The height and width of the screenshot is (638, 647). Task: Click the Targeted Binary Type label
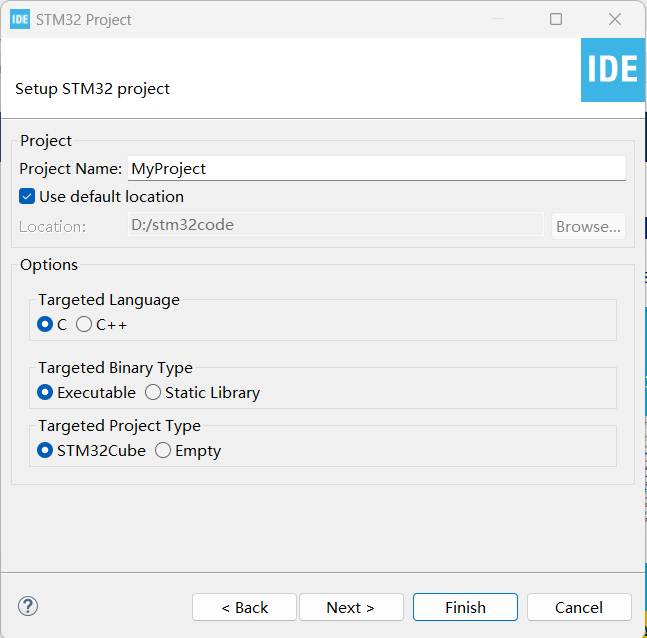(x=116, y=368)
